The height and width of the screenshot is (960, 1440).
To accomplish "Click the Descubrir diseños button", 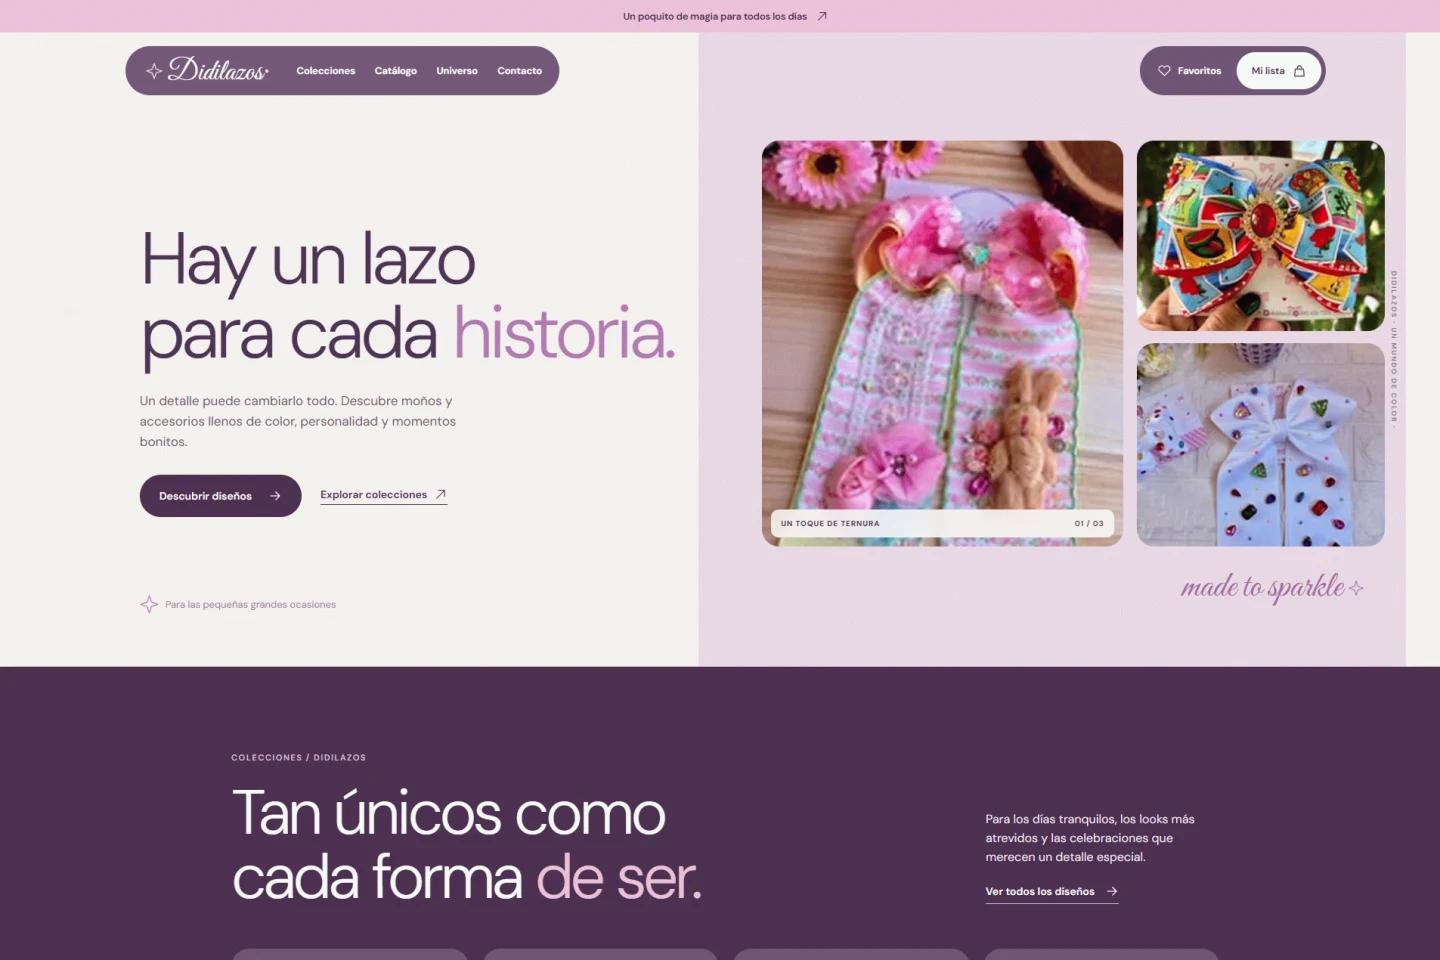I will click(x=220, y=496).
